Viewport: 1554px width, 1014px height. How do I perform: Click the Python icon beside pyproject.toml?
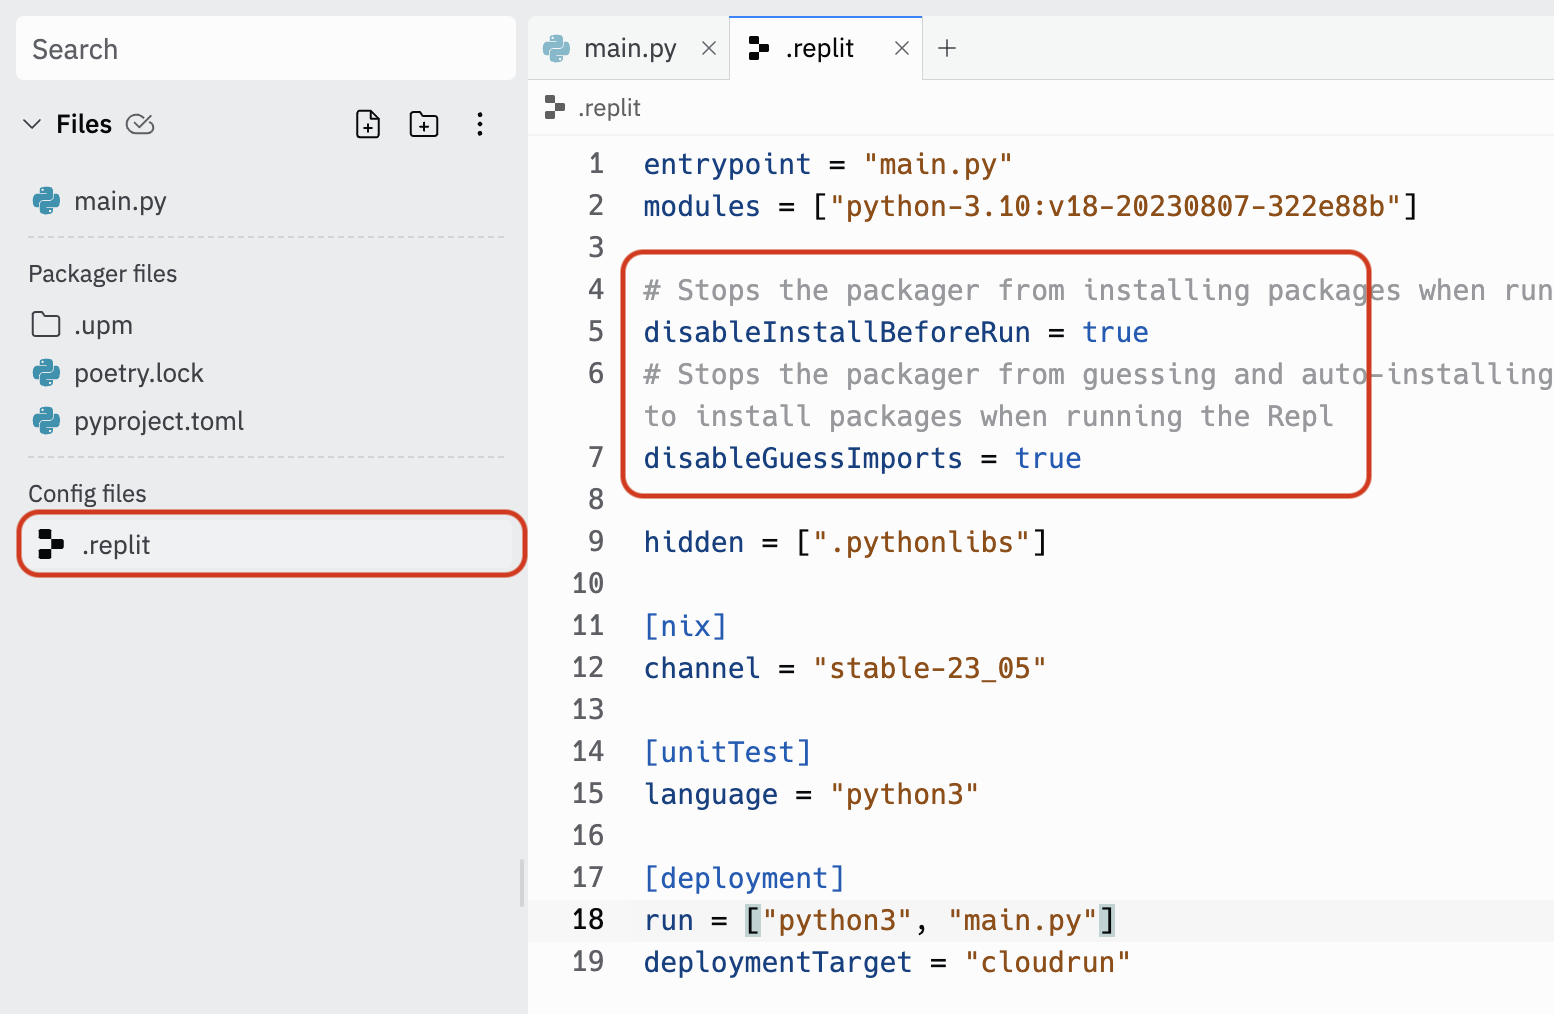pos(46,421)
